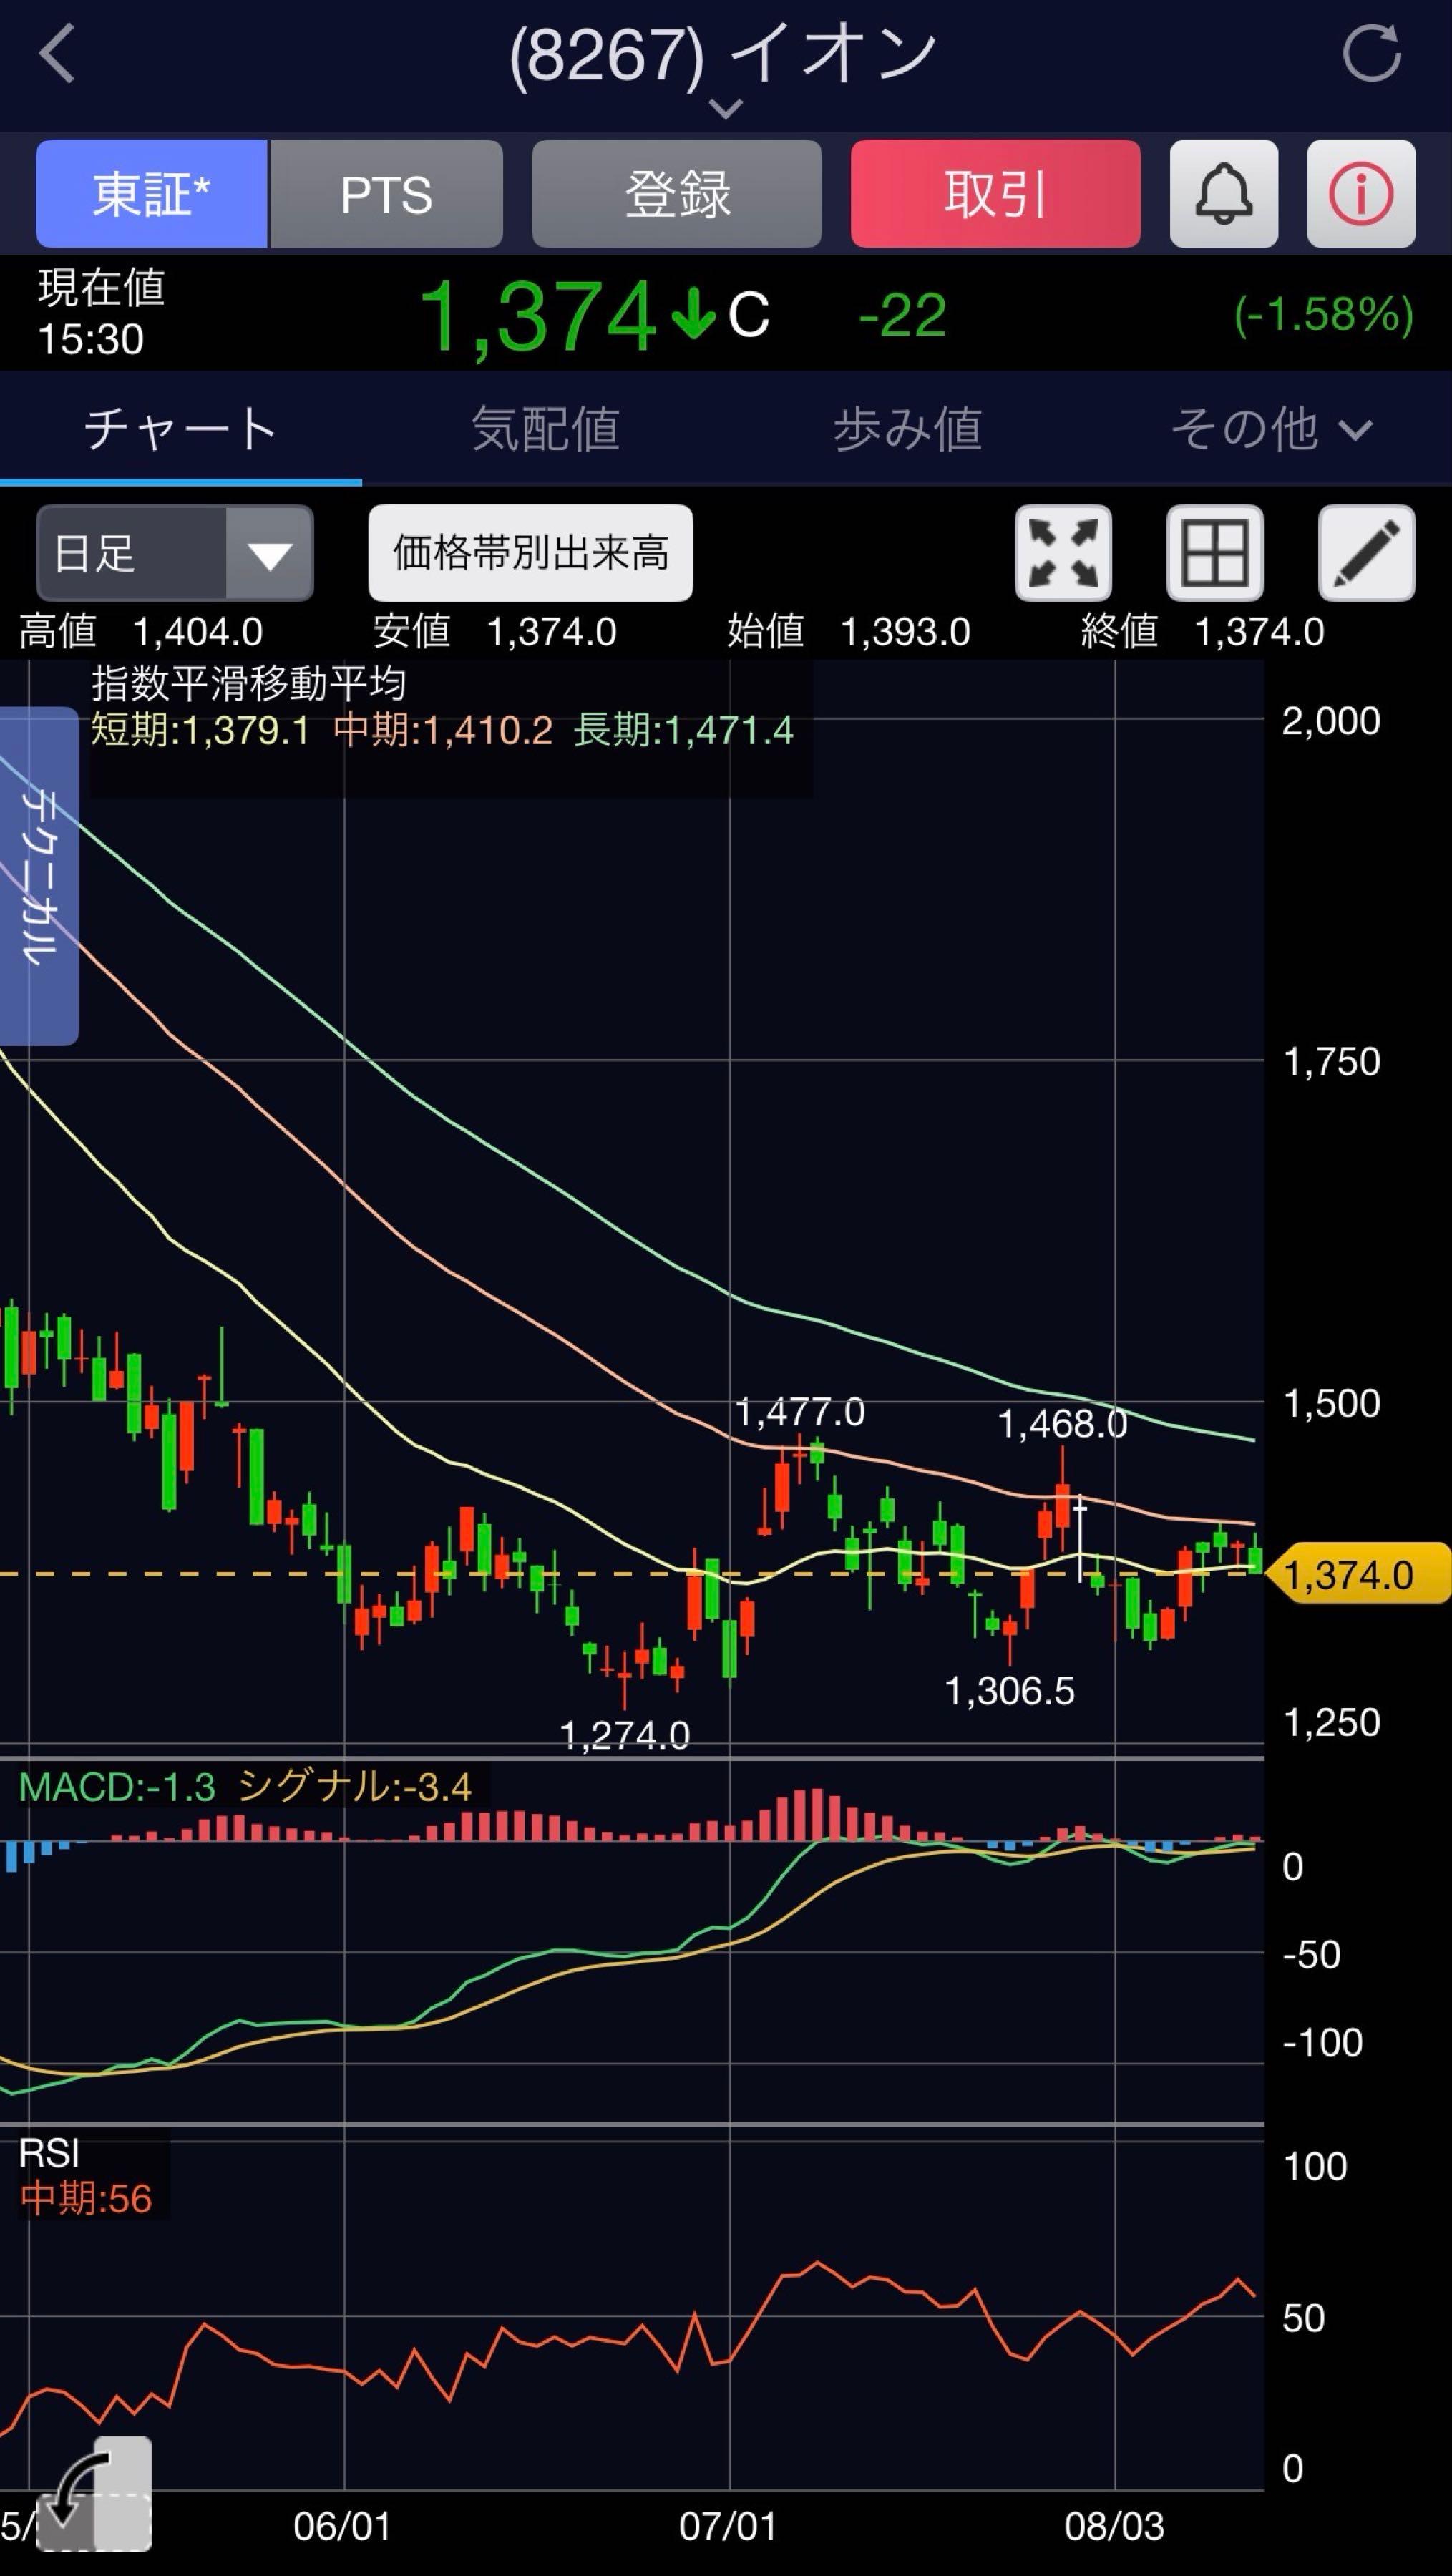Screen dimensions: 1452x2576
Task: Tap the -22 price change value
Action: (x=902, y=316)
